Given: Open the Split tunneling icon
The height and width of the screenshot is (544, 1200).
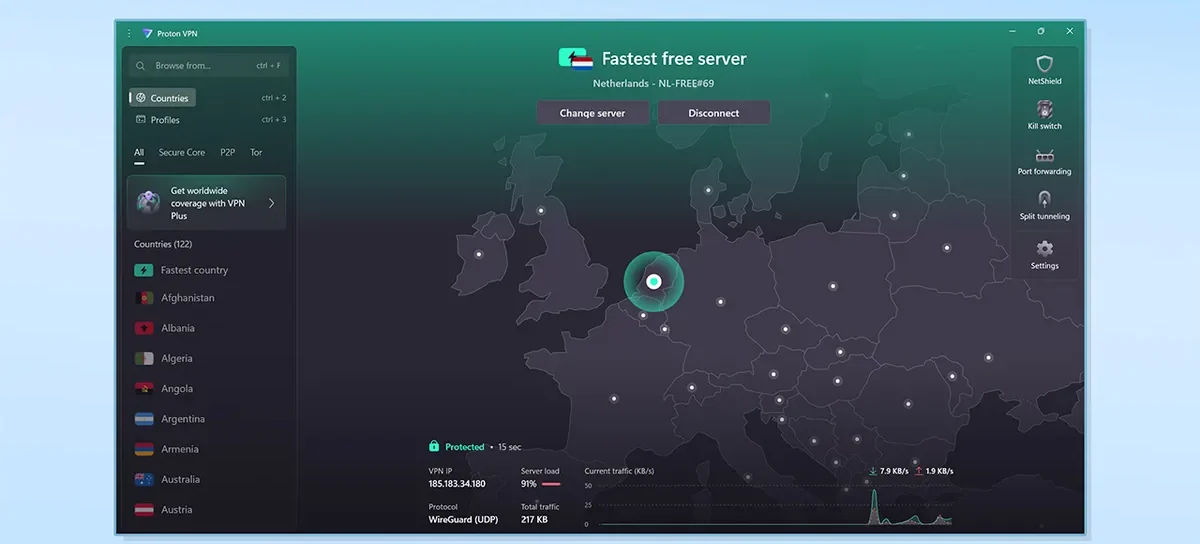Looking at the screenshot, I should tap(1044, 199).
